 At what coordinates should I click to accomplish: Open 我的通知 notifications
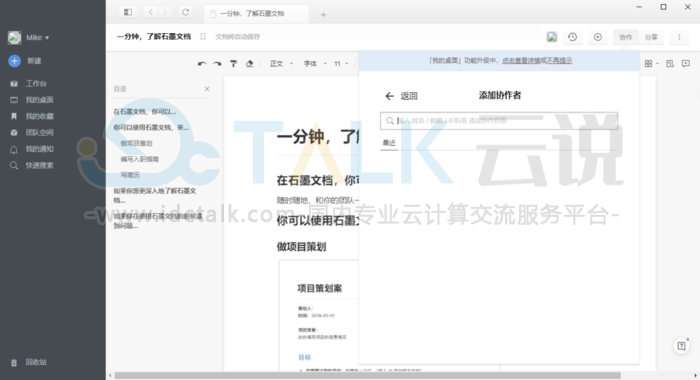(x=39, y=149)
